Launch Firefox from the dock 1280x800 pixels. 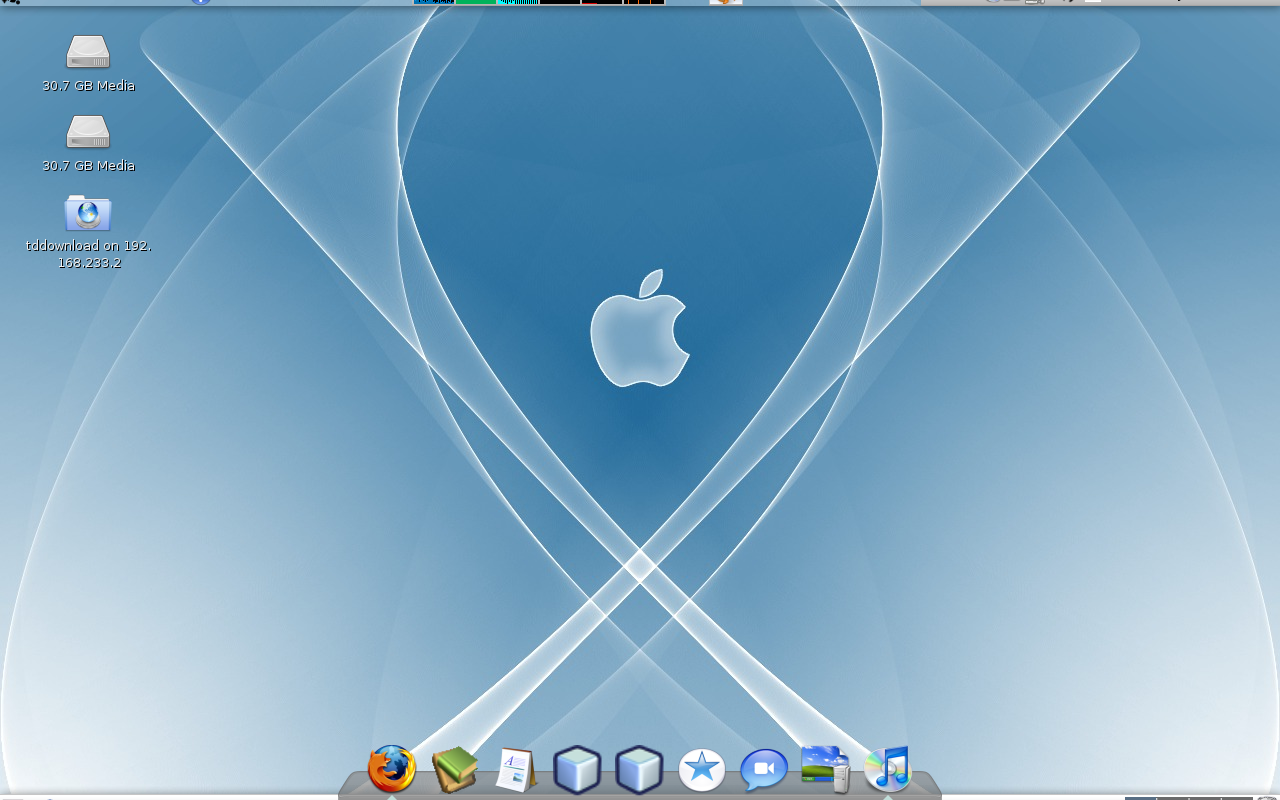pos(392,769)
